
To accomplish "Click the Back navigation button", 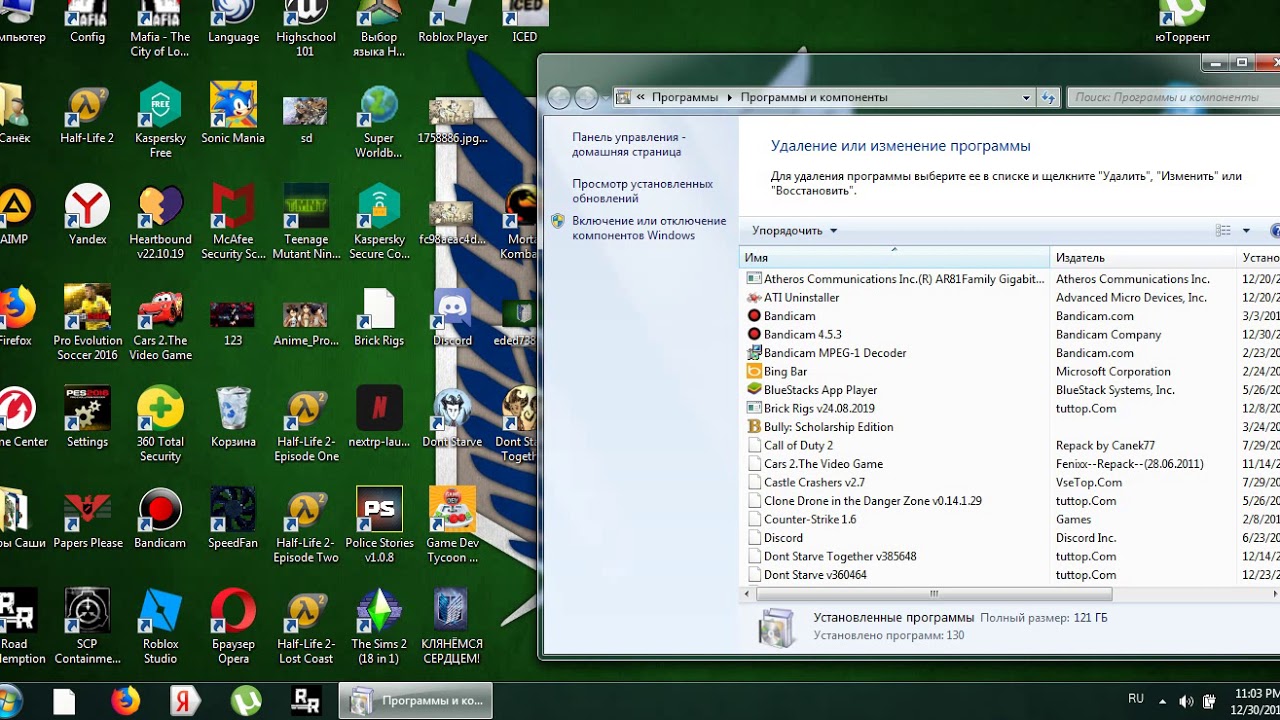I will [x=559, y=98].
